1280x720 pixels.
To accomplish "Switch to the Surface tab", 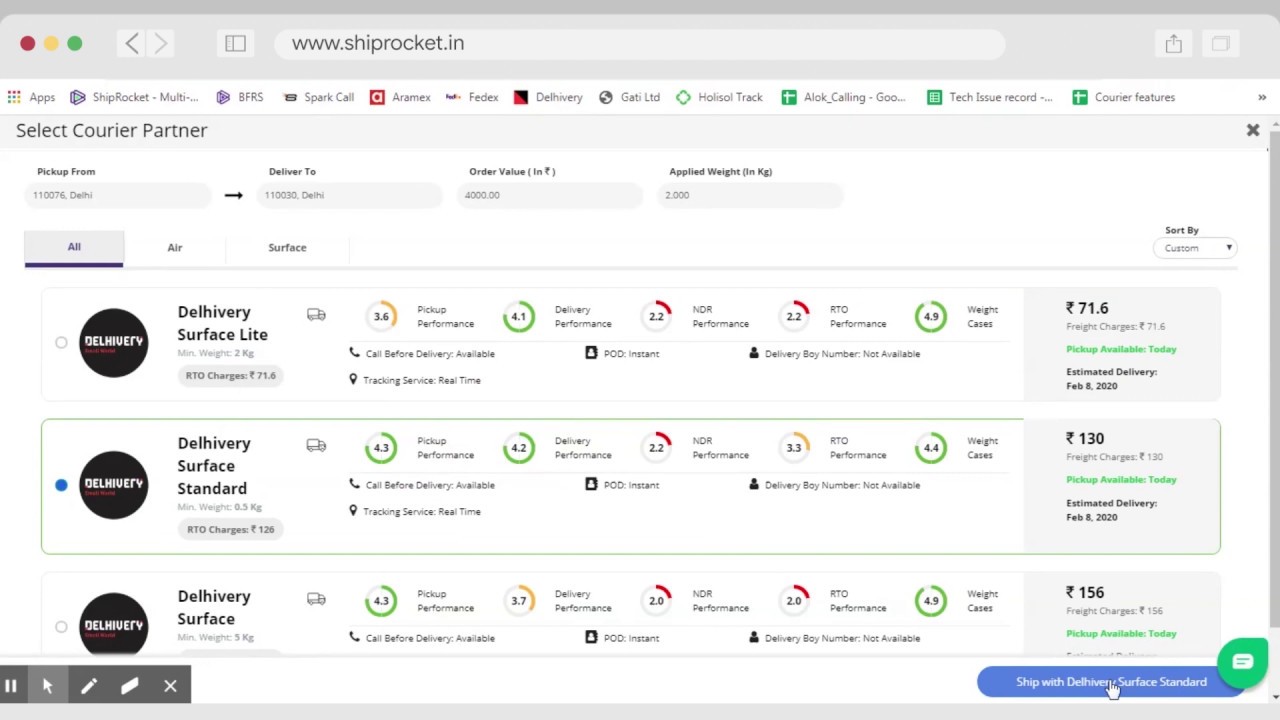I will pos(287,248).
